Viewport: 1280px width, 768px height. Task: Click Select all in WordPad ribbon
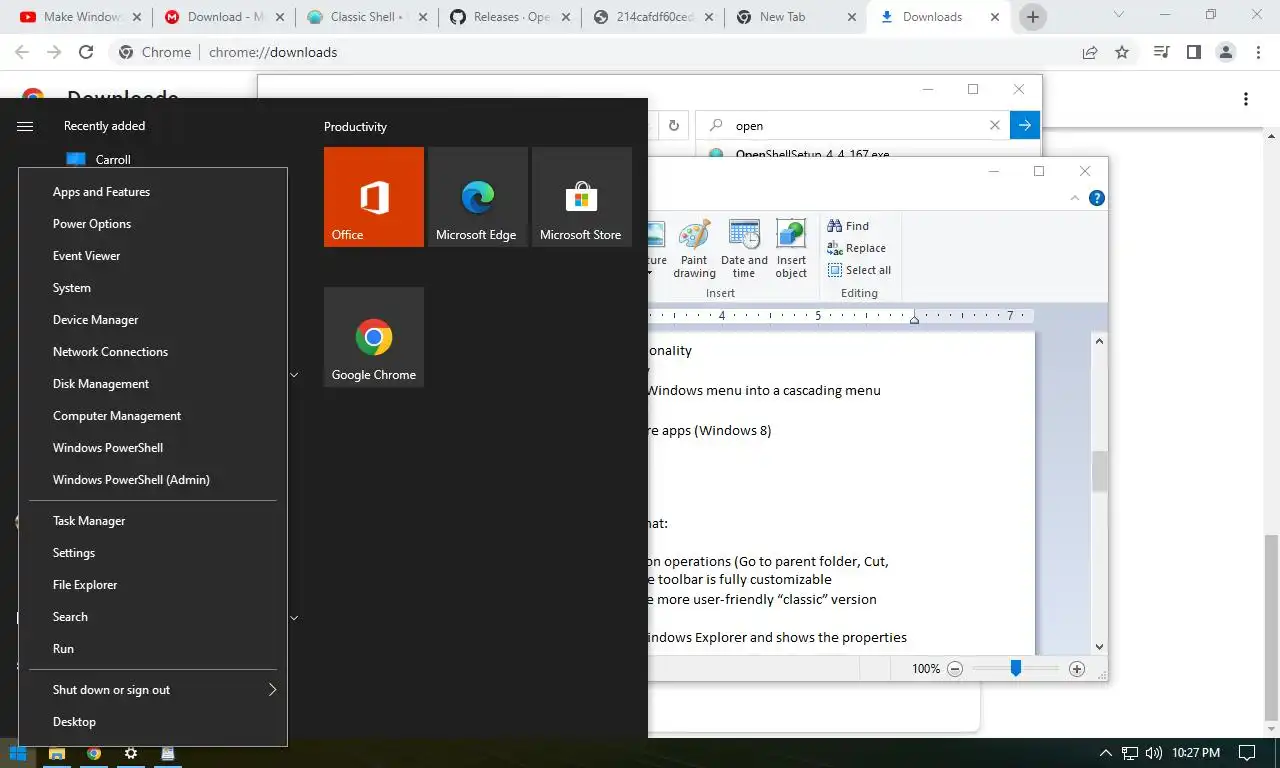pyautogui.click(x=859, y=270)
